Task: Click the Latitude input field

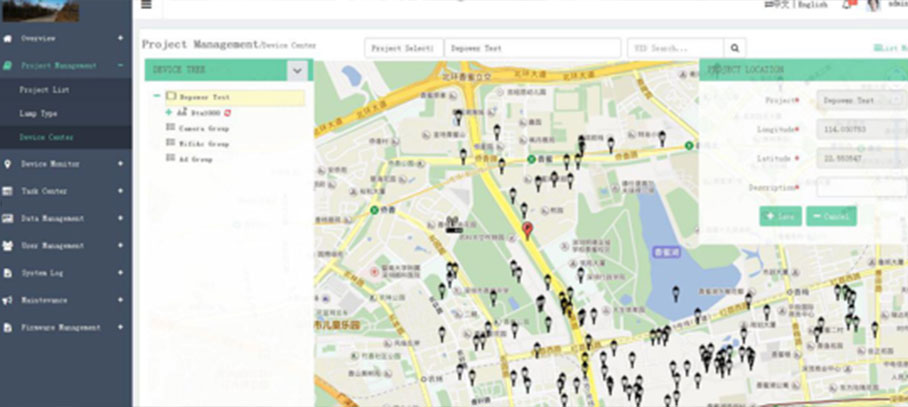Action: (862, 158)
